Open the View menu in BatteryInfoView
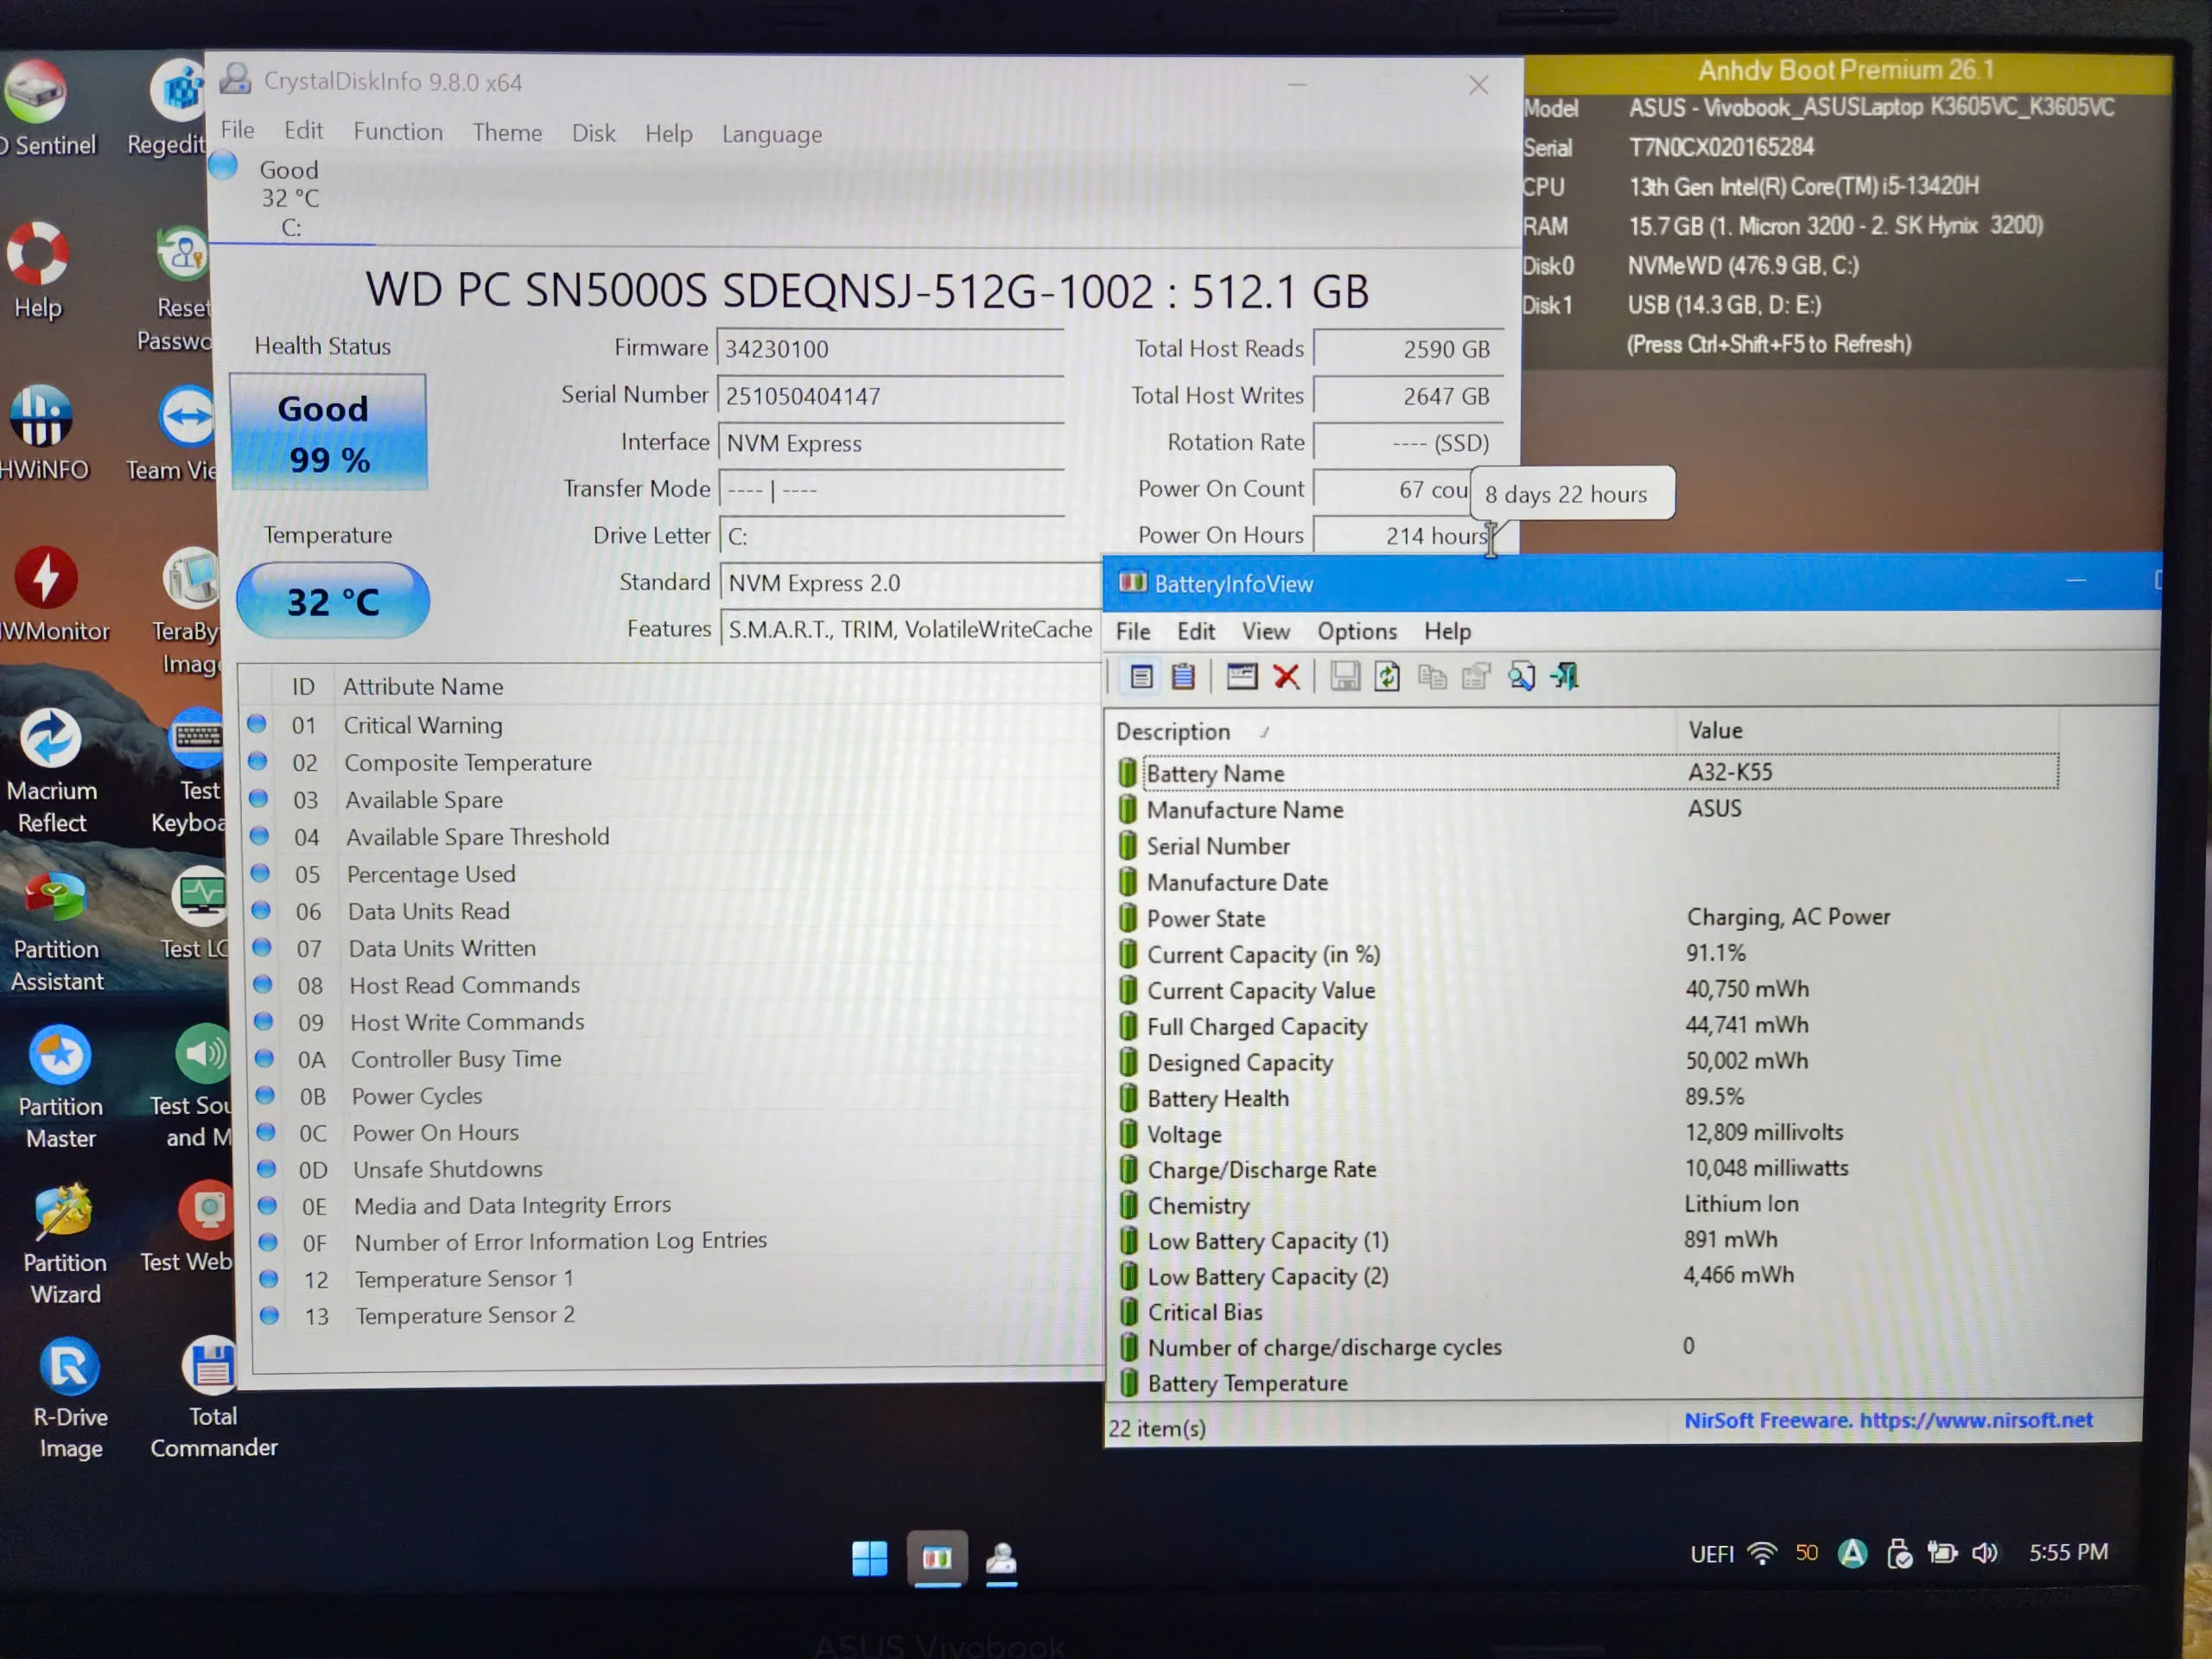Image resolution: width=2212 pixels, height=1659 pixels. (x=1265, y=631)
